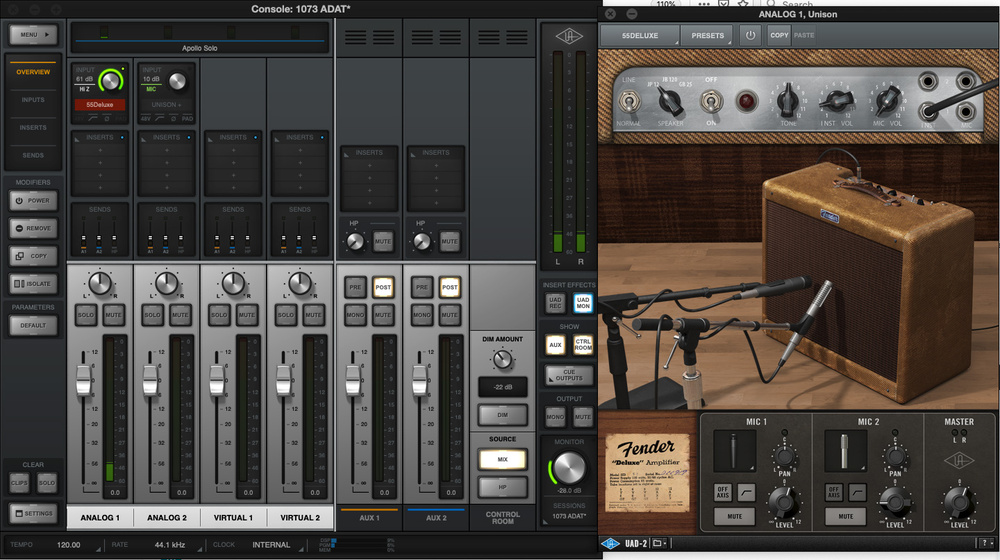
Task: Click the TEMPO value field 120.00
Action: 69,545
